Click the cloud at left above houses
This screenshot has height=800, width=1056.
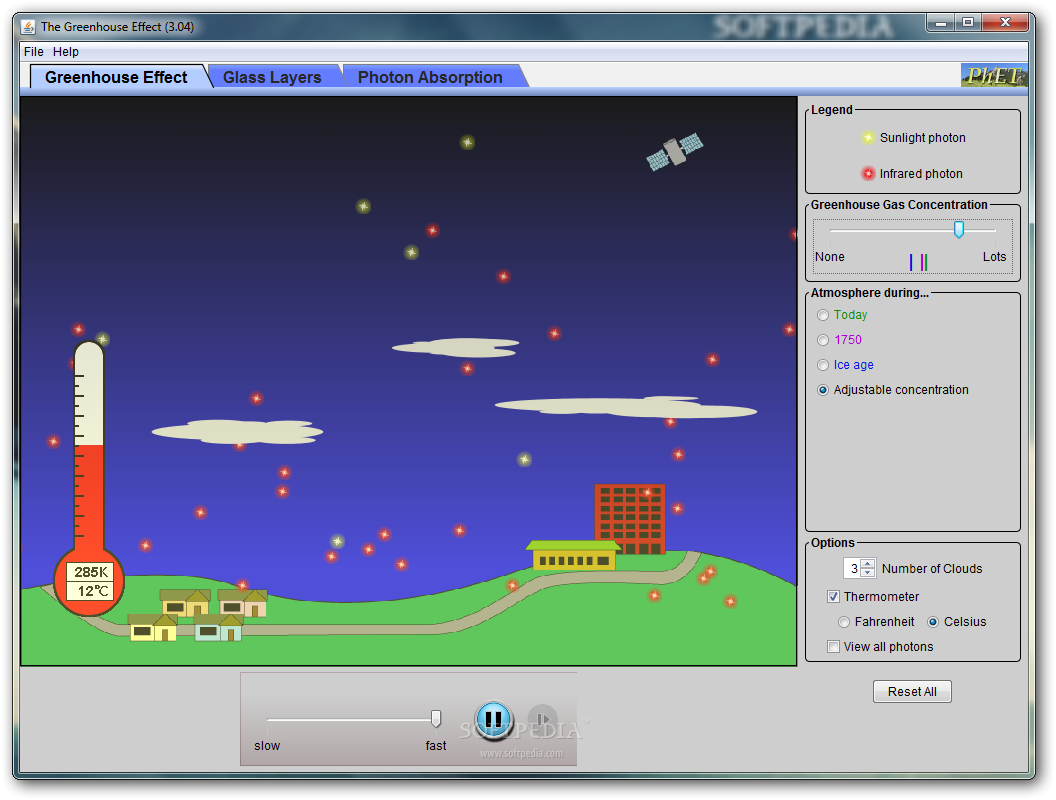click(237, 432)
